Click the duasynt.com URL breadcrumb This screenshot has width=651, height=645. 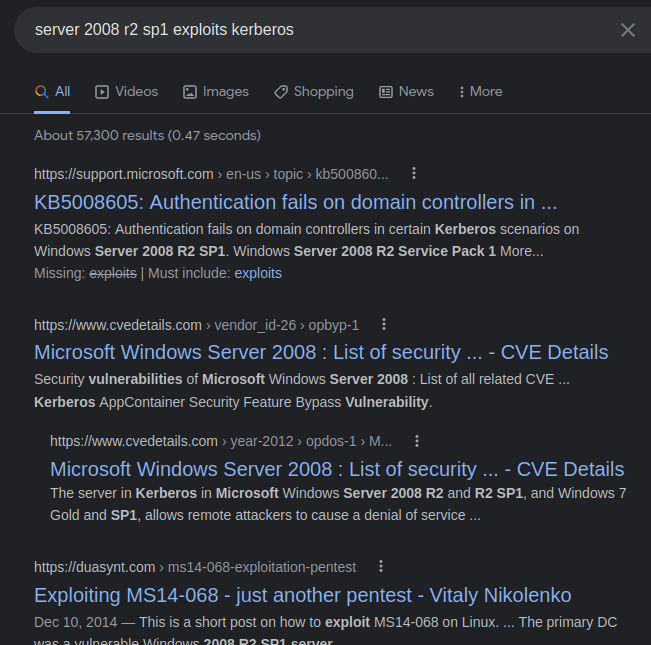coord(95,567)
